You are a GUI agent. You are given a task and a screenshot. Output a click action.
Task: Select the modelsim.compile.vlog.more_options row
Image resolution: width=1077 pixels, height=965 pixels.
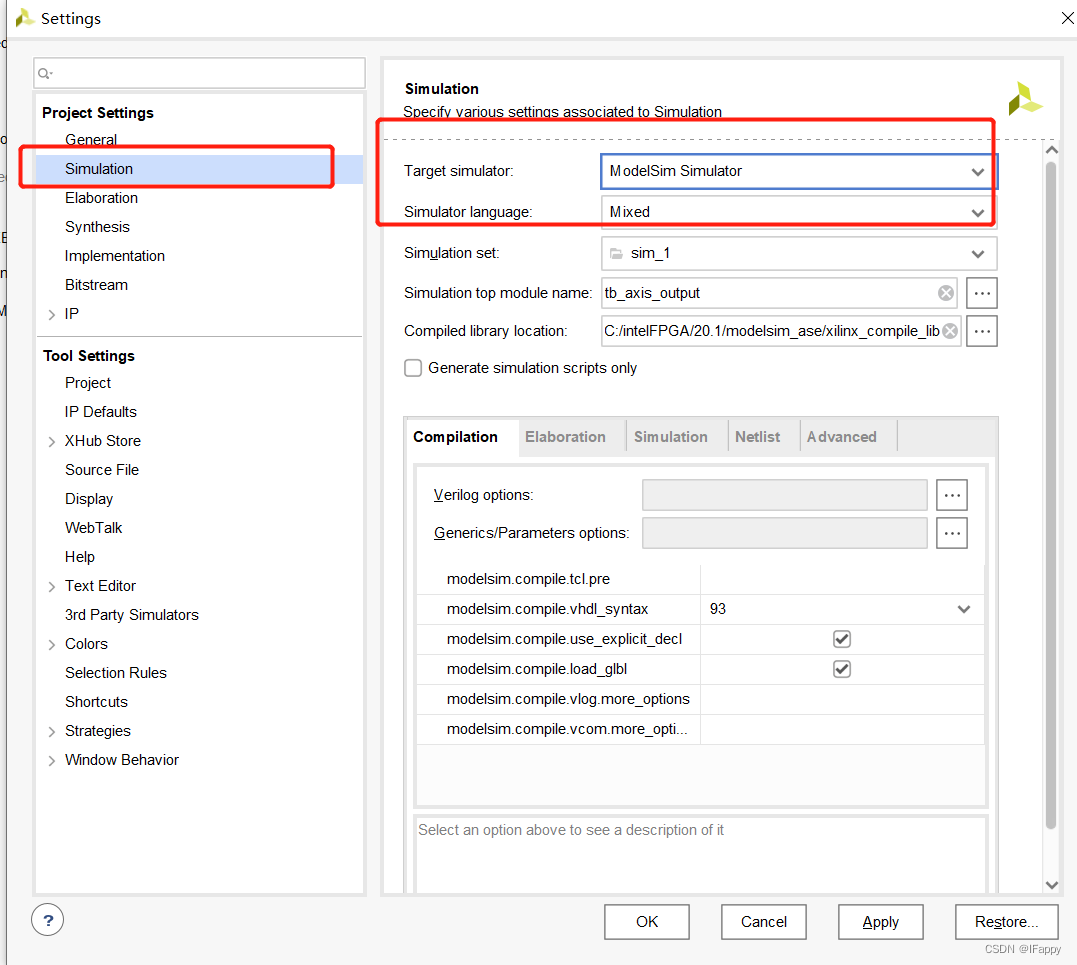700,699
